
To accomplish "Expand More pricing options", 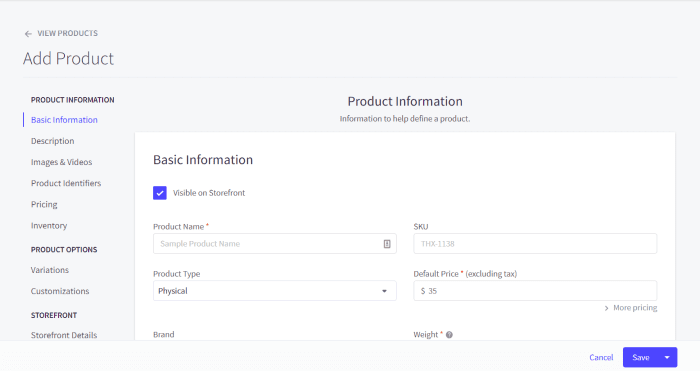I will (635, 308).
